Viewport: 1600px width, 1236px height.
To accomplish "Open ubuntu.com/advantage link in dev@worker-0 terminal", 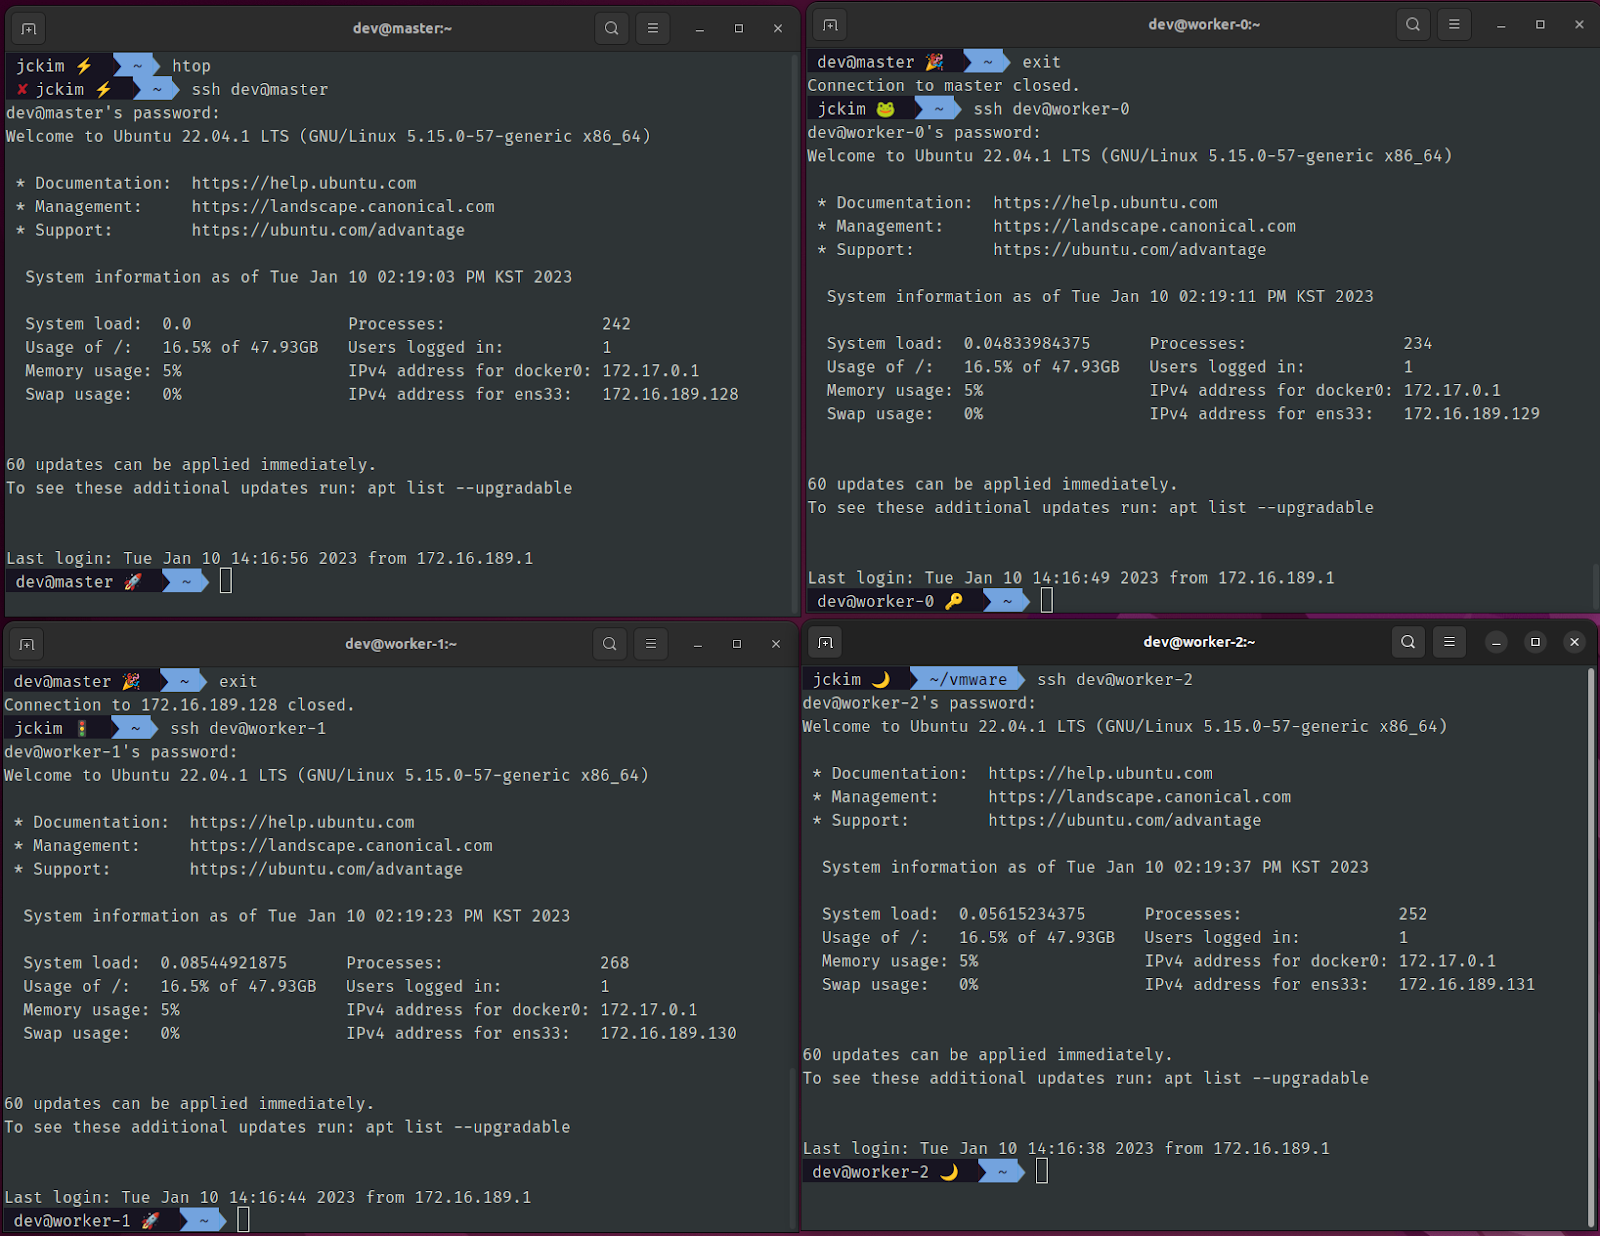I will coord(1129,249).
